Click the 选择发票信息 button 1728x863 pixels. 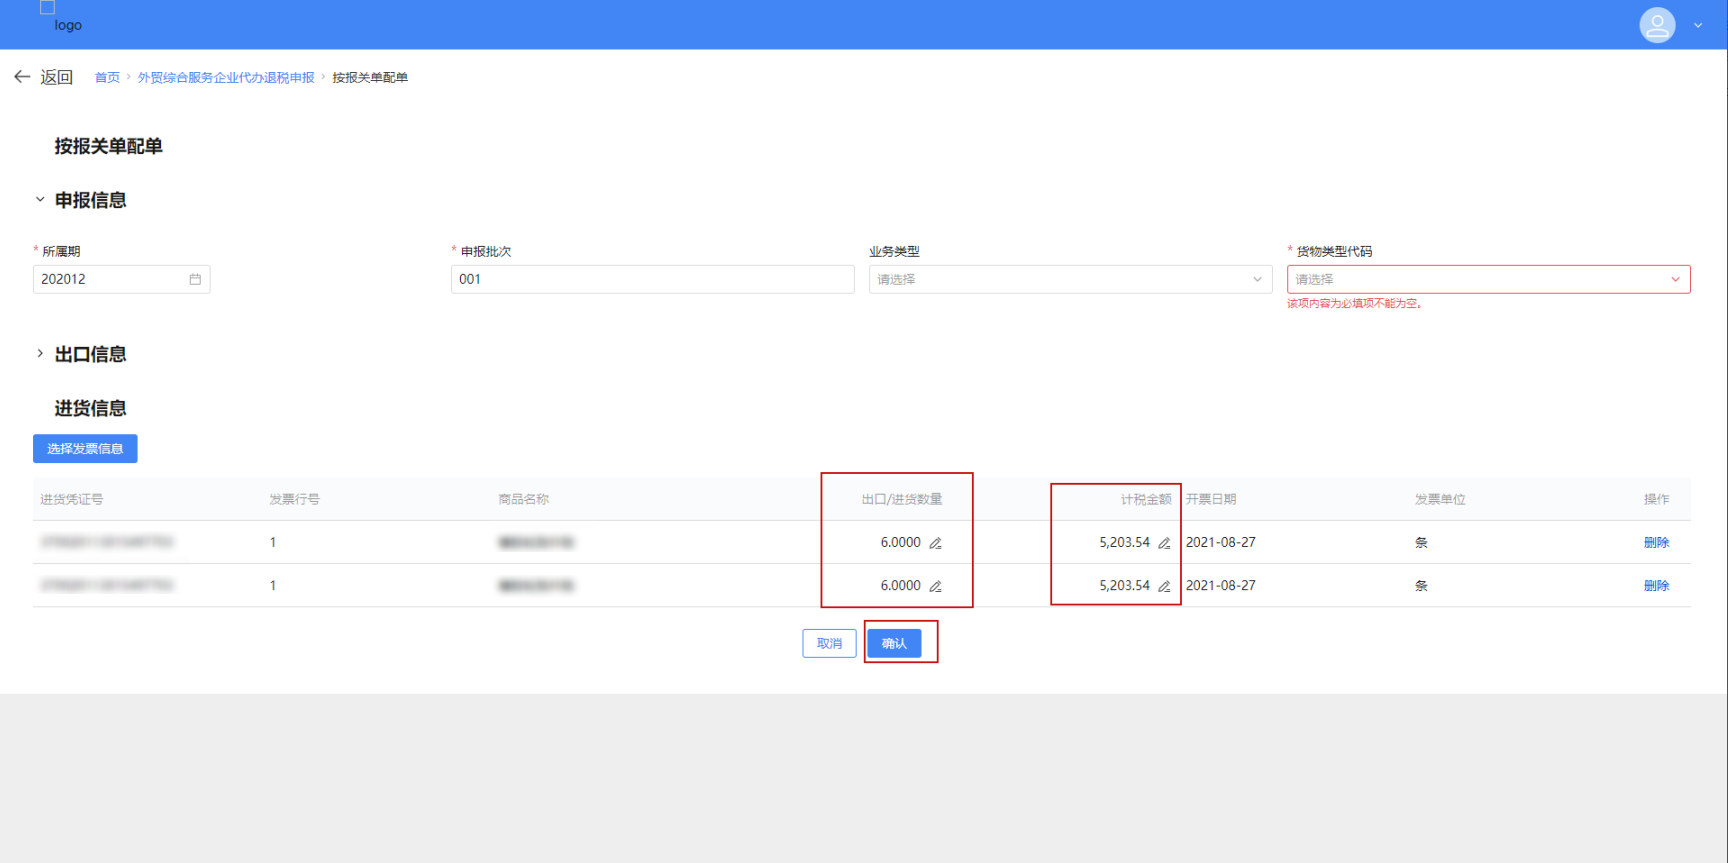click(x=85, y=449)
